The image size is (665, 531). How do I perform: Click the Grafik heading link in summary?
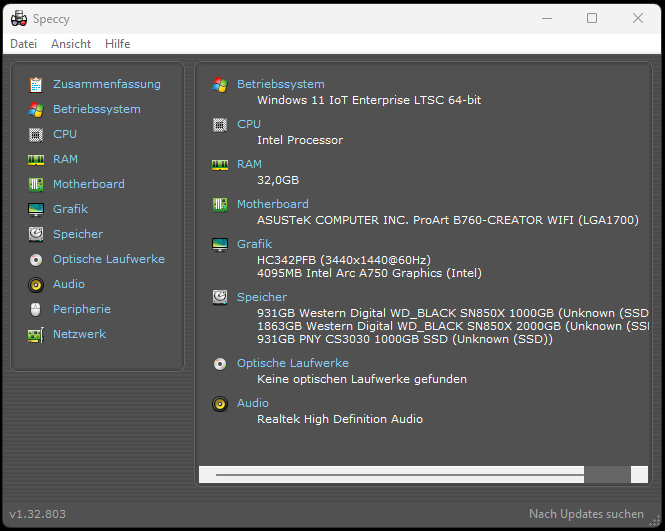coord(254,244)
